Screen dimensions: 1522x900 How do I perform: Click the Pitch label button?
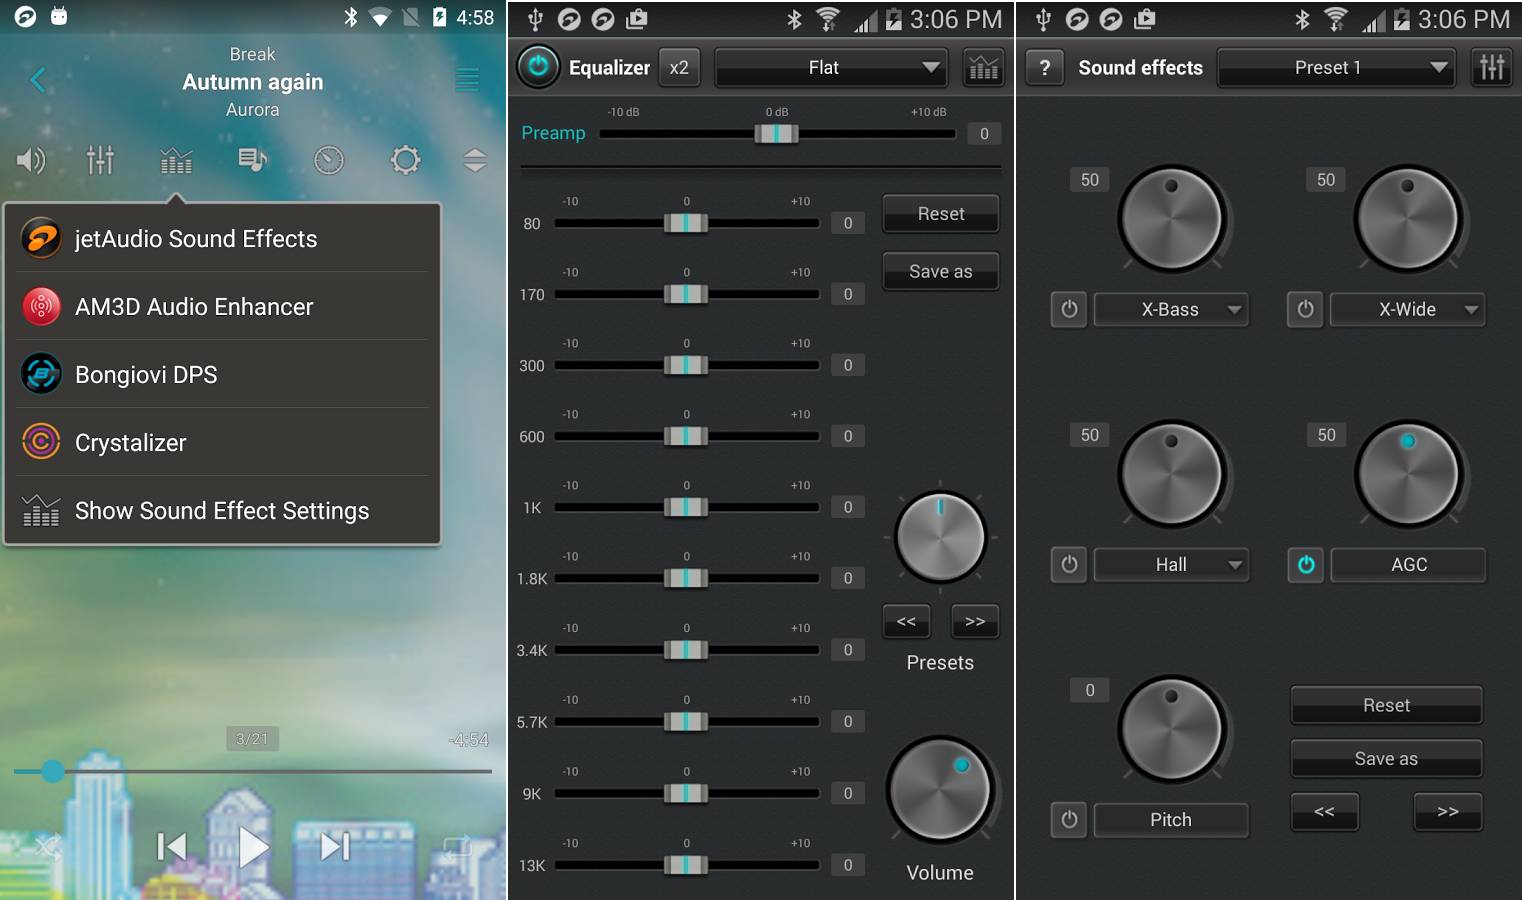pos(1171,820)
